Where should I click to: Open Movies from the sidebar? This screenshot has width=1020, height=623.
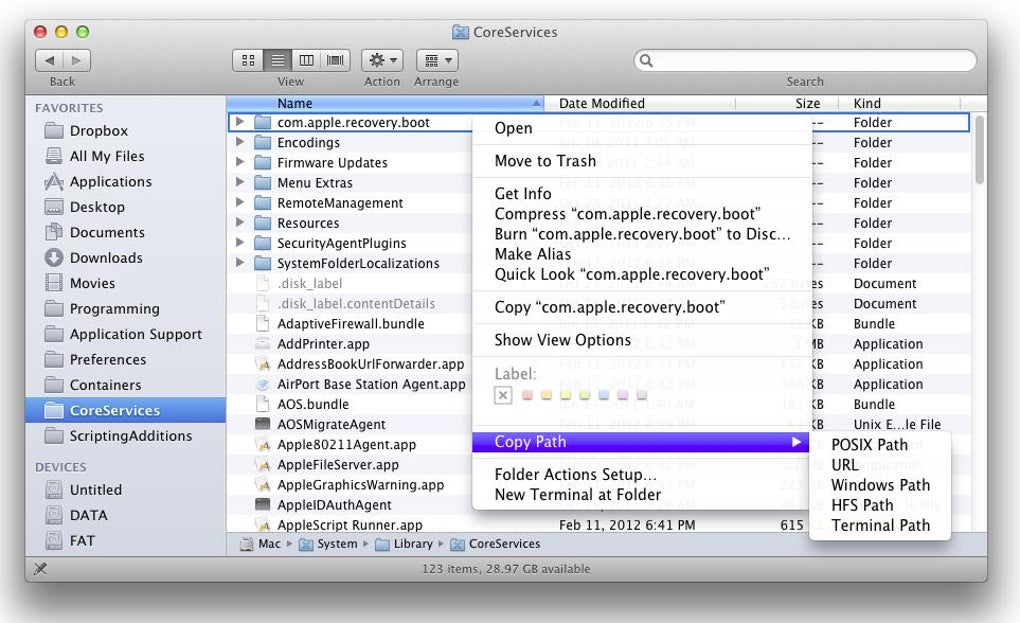pyautogui.click(x=126, y=283)
